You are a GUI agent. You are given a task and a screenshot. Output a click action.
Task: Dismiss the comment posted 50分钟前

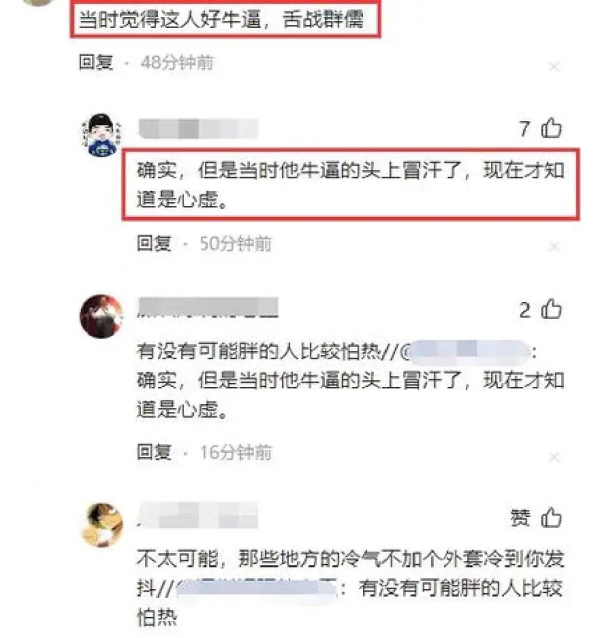coord(554,247)
